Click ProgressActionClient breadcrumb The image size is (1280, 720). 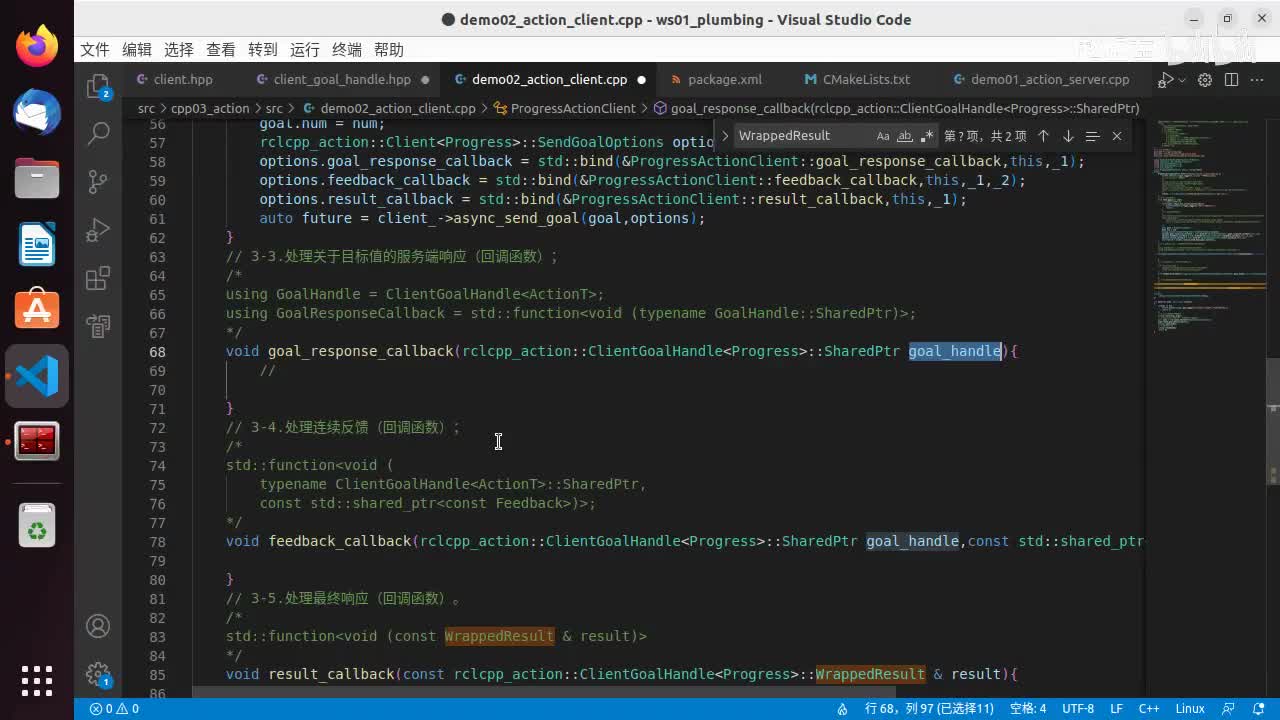572,108
